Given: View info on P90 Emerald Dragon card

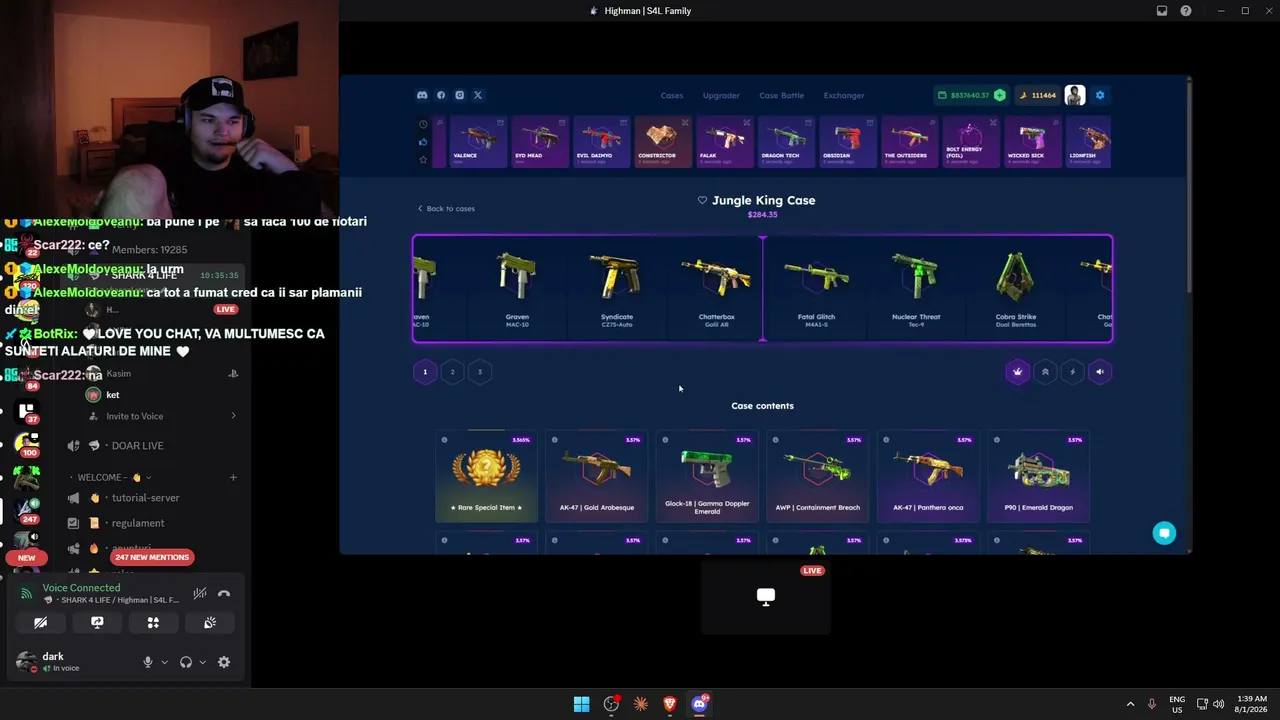Looking at the screenshot, I should pyautogui.click(x=996, y=440).
